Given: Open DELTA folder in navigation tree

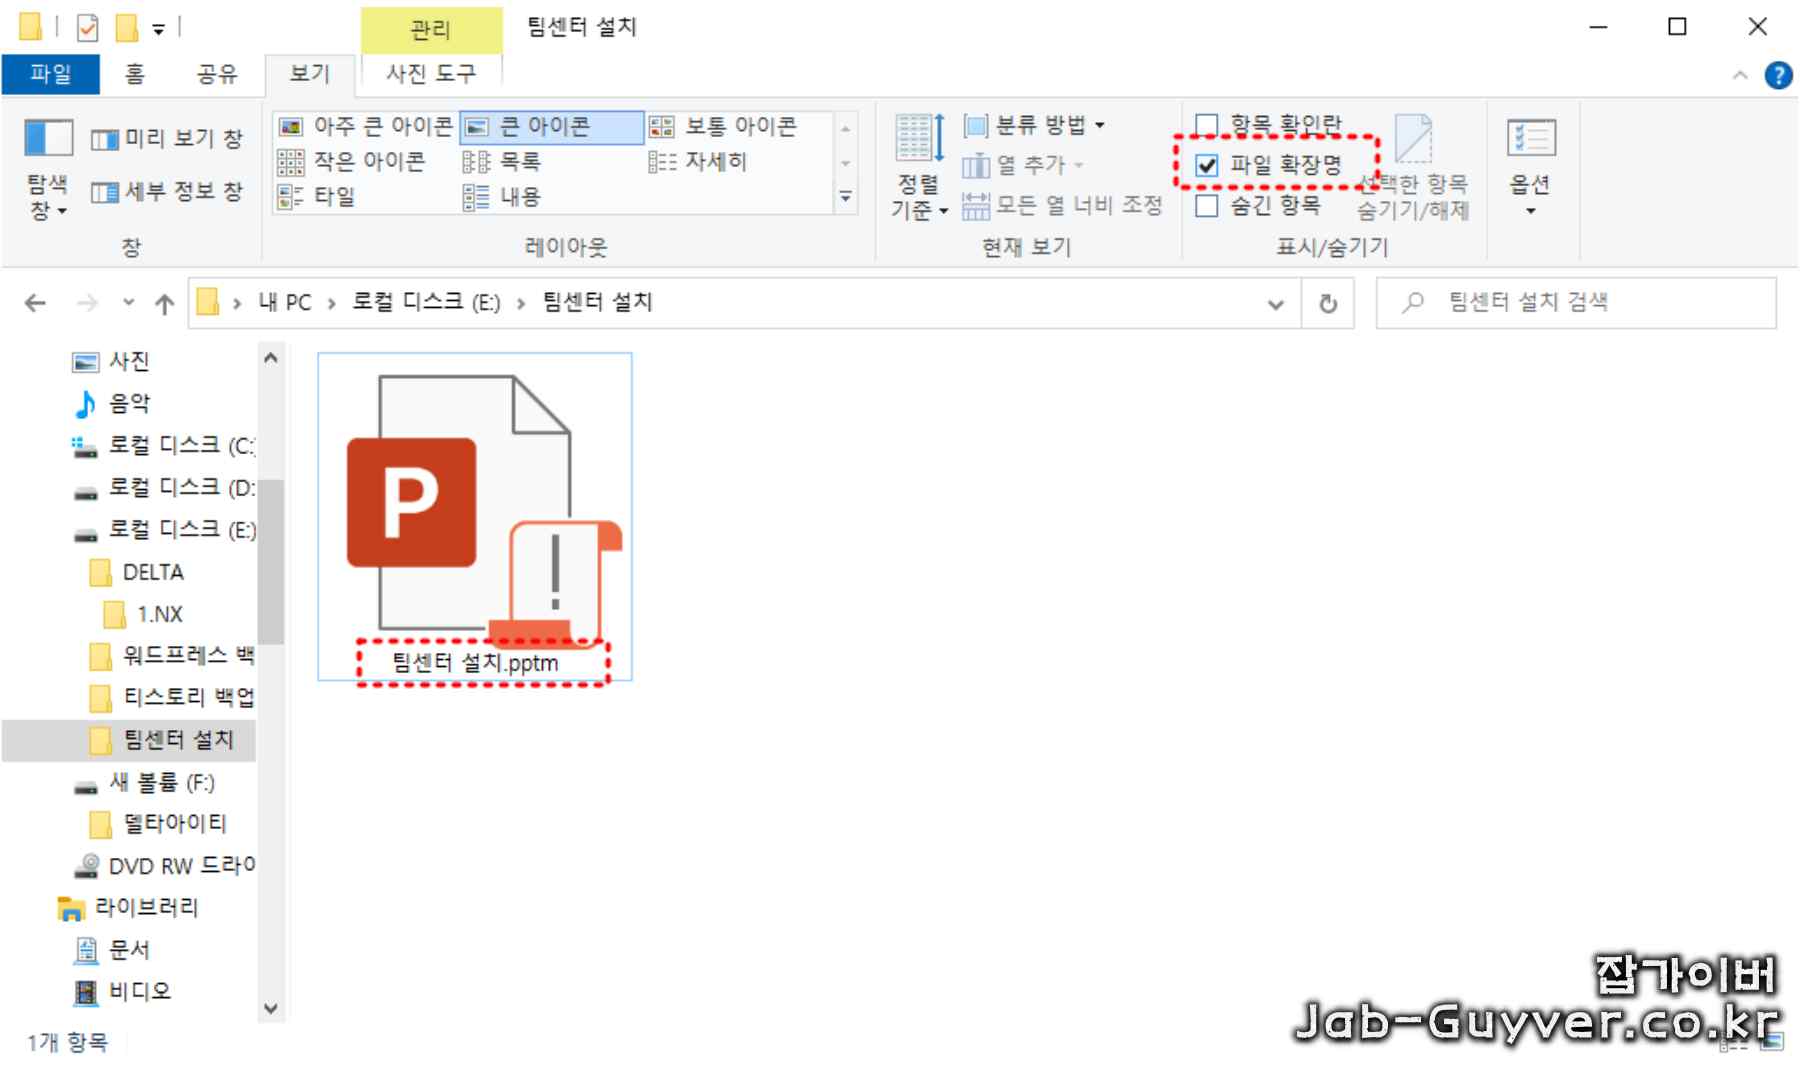Looking at the screenshot, I should click(x=153, y=572).
